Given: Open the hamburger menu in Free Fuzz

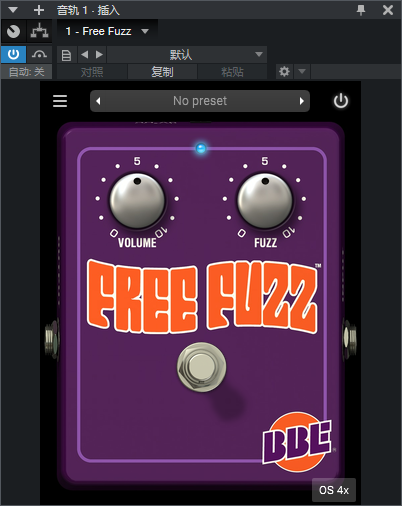Looking at the screenshot, I should [x=60, y=101].
